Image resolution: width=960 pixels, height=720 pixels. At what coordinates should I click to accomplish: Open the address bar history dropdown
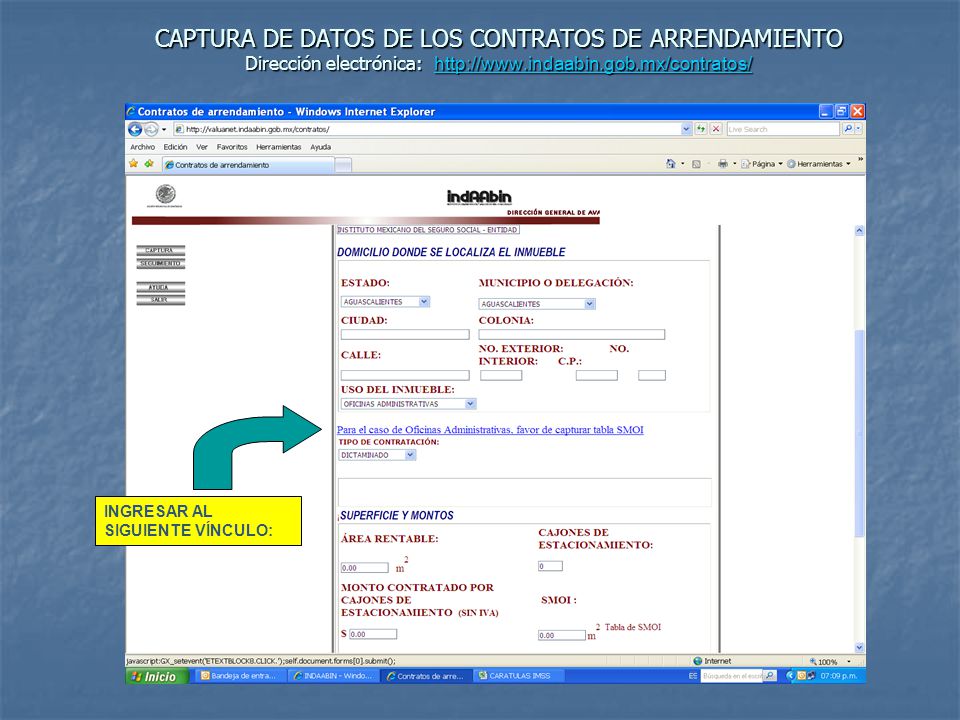click(686, 129)
